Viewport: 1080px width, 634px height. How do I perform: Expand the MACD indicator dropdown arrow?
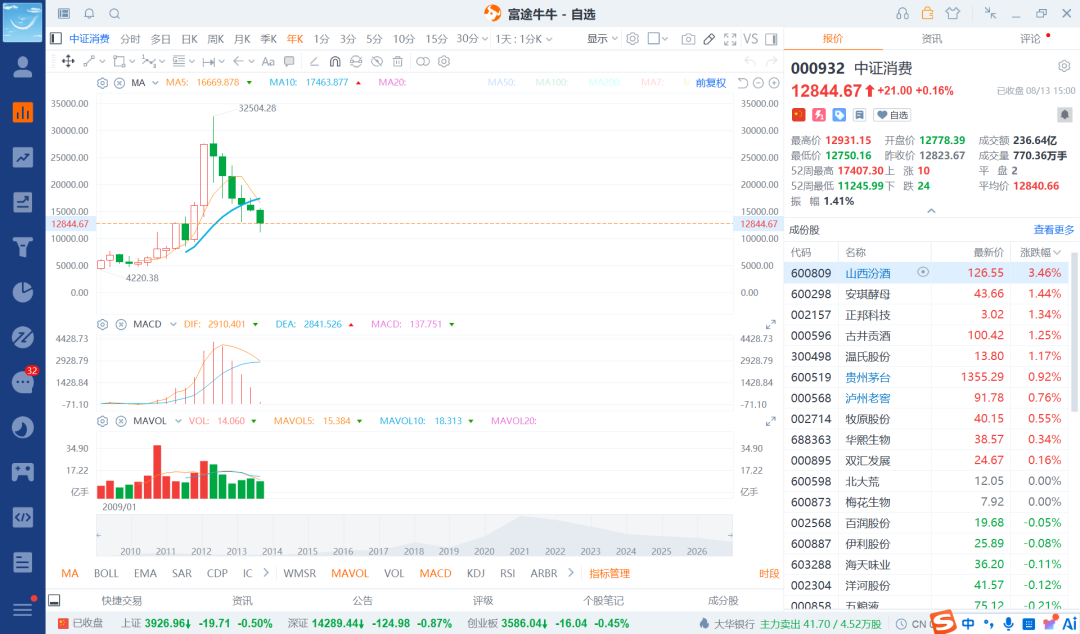pos(173,324)
